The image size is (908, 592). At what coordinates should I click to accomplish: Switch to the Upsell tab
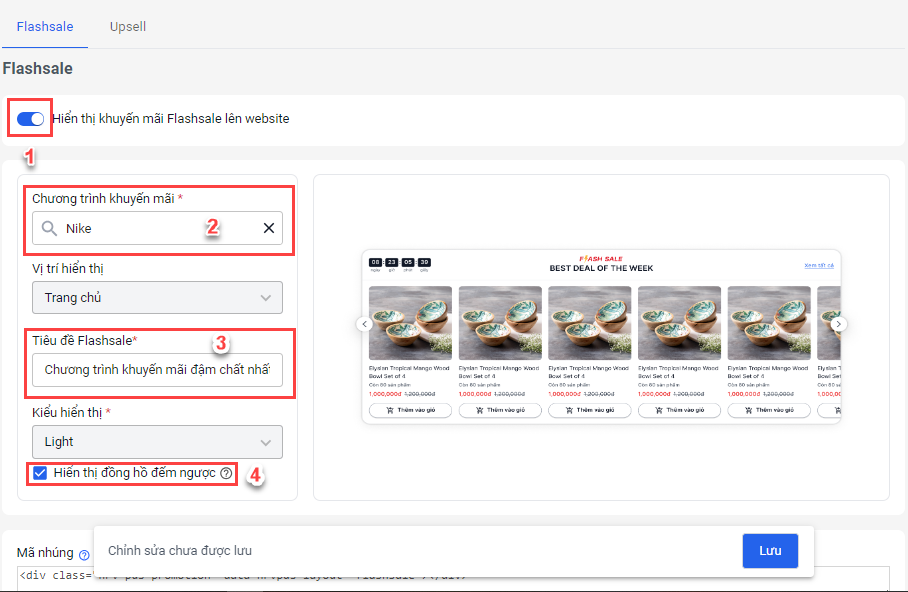click(128, 27)
